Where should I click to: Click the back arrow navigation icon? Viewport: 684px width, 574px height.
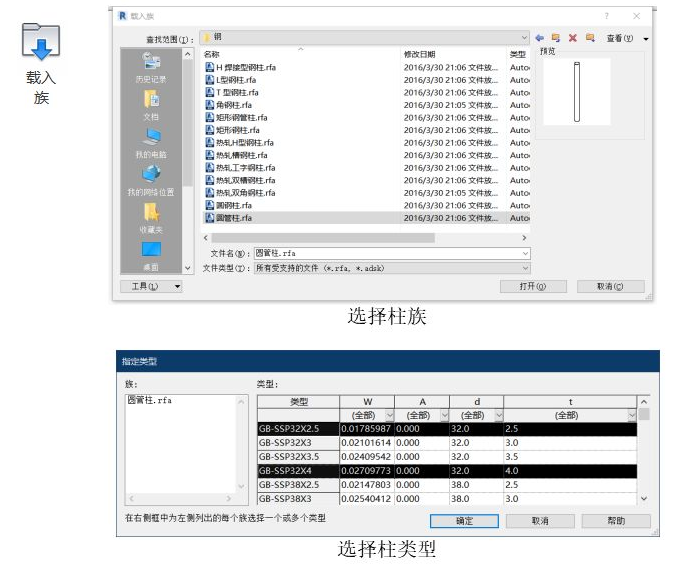(540, 38)
